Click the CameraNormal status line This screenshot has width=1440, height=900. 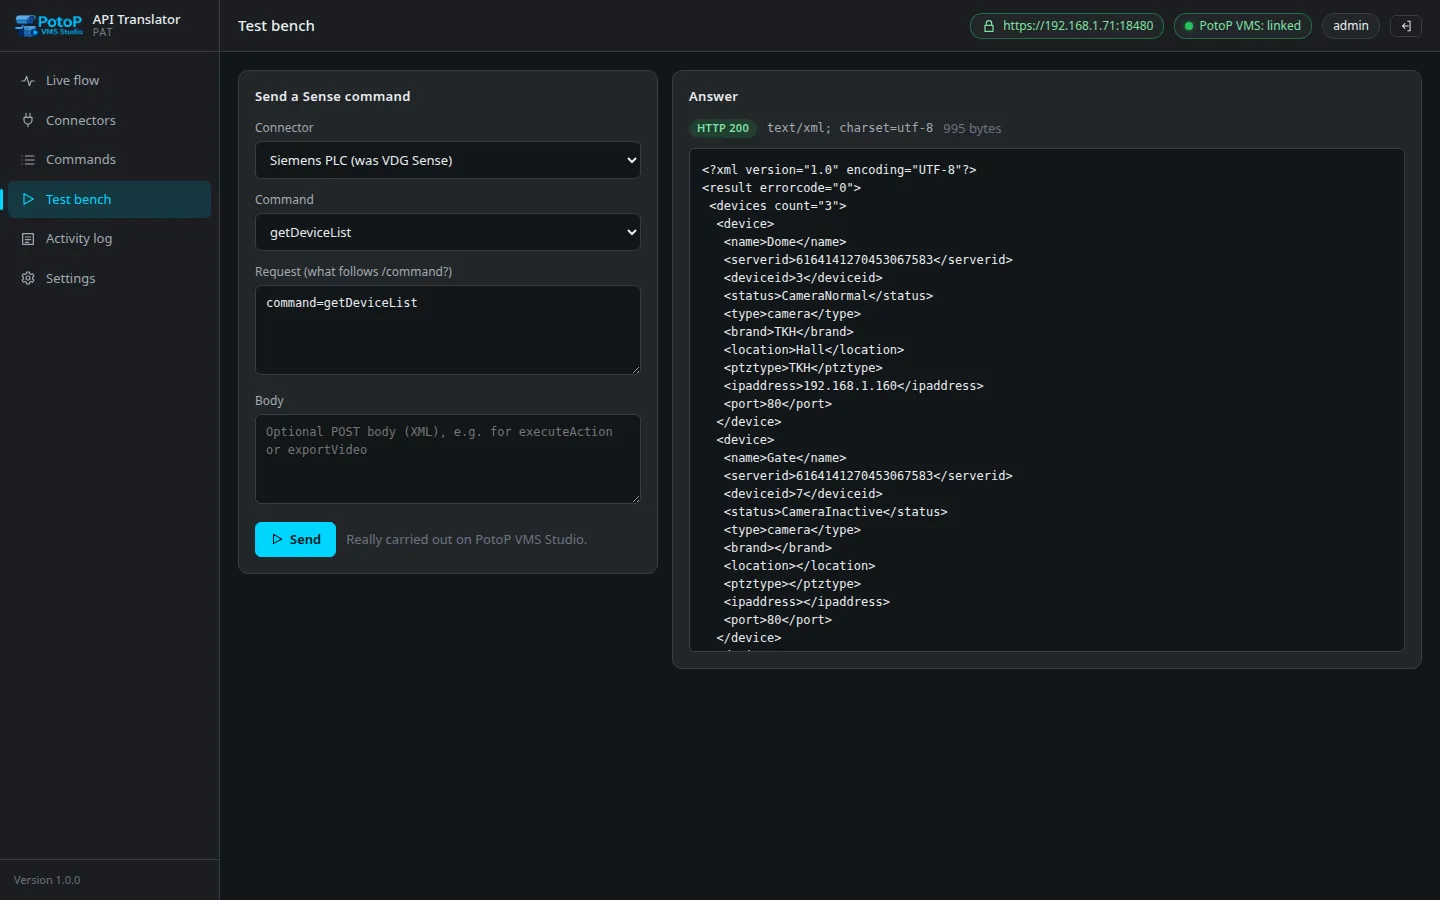point(828,296)
